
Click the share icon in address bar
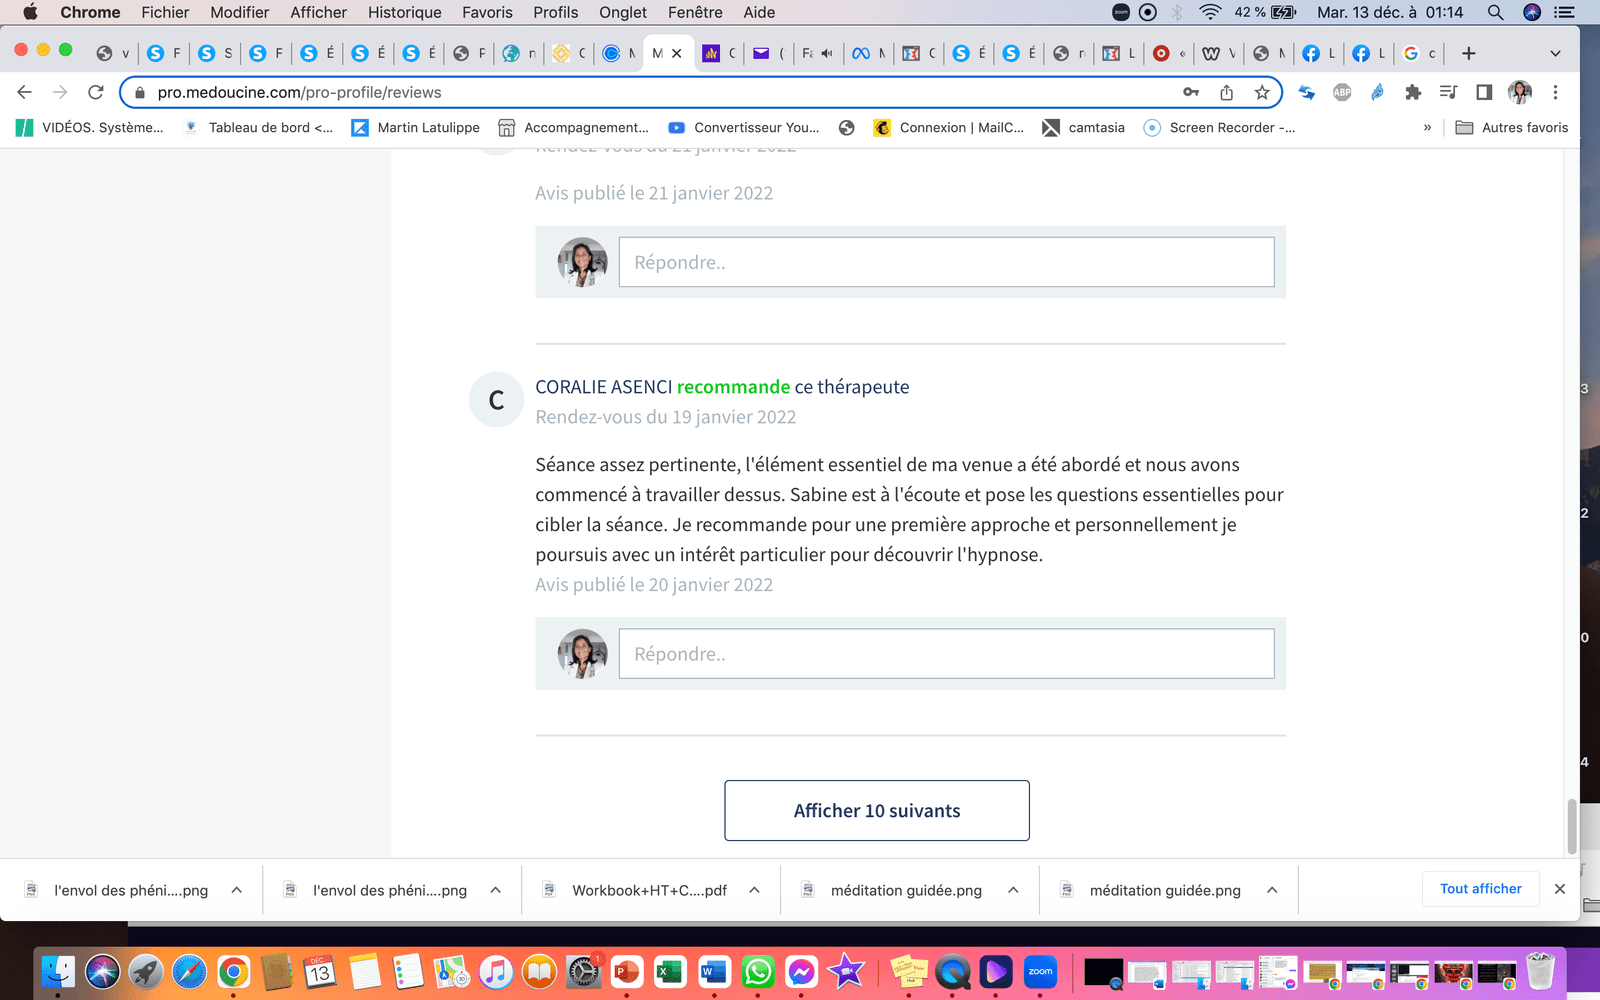tap(1226, 92)
